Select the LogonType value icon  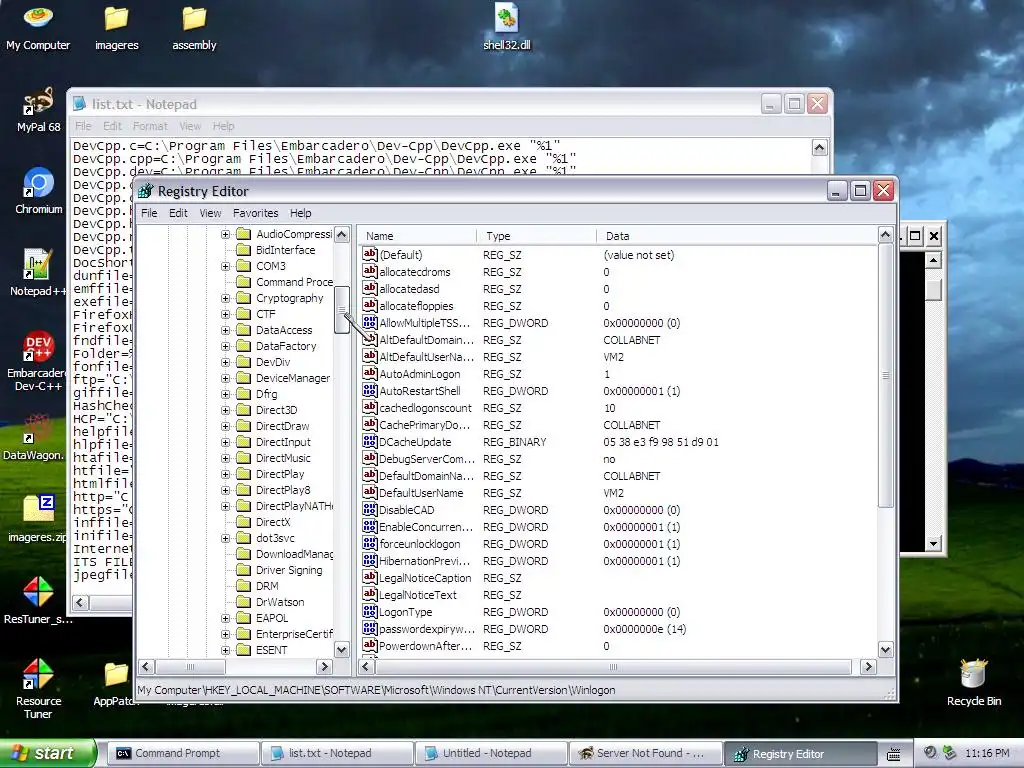click(x=370, y=611)
